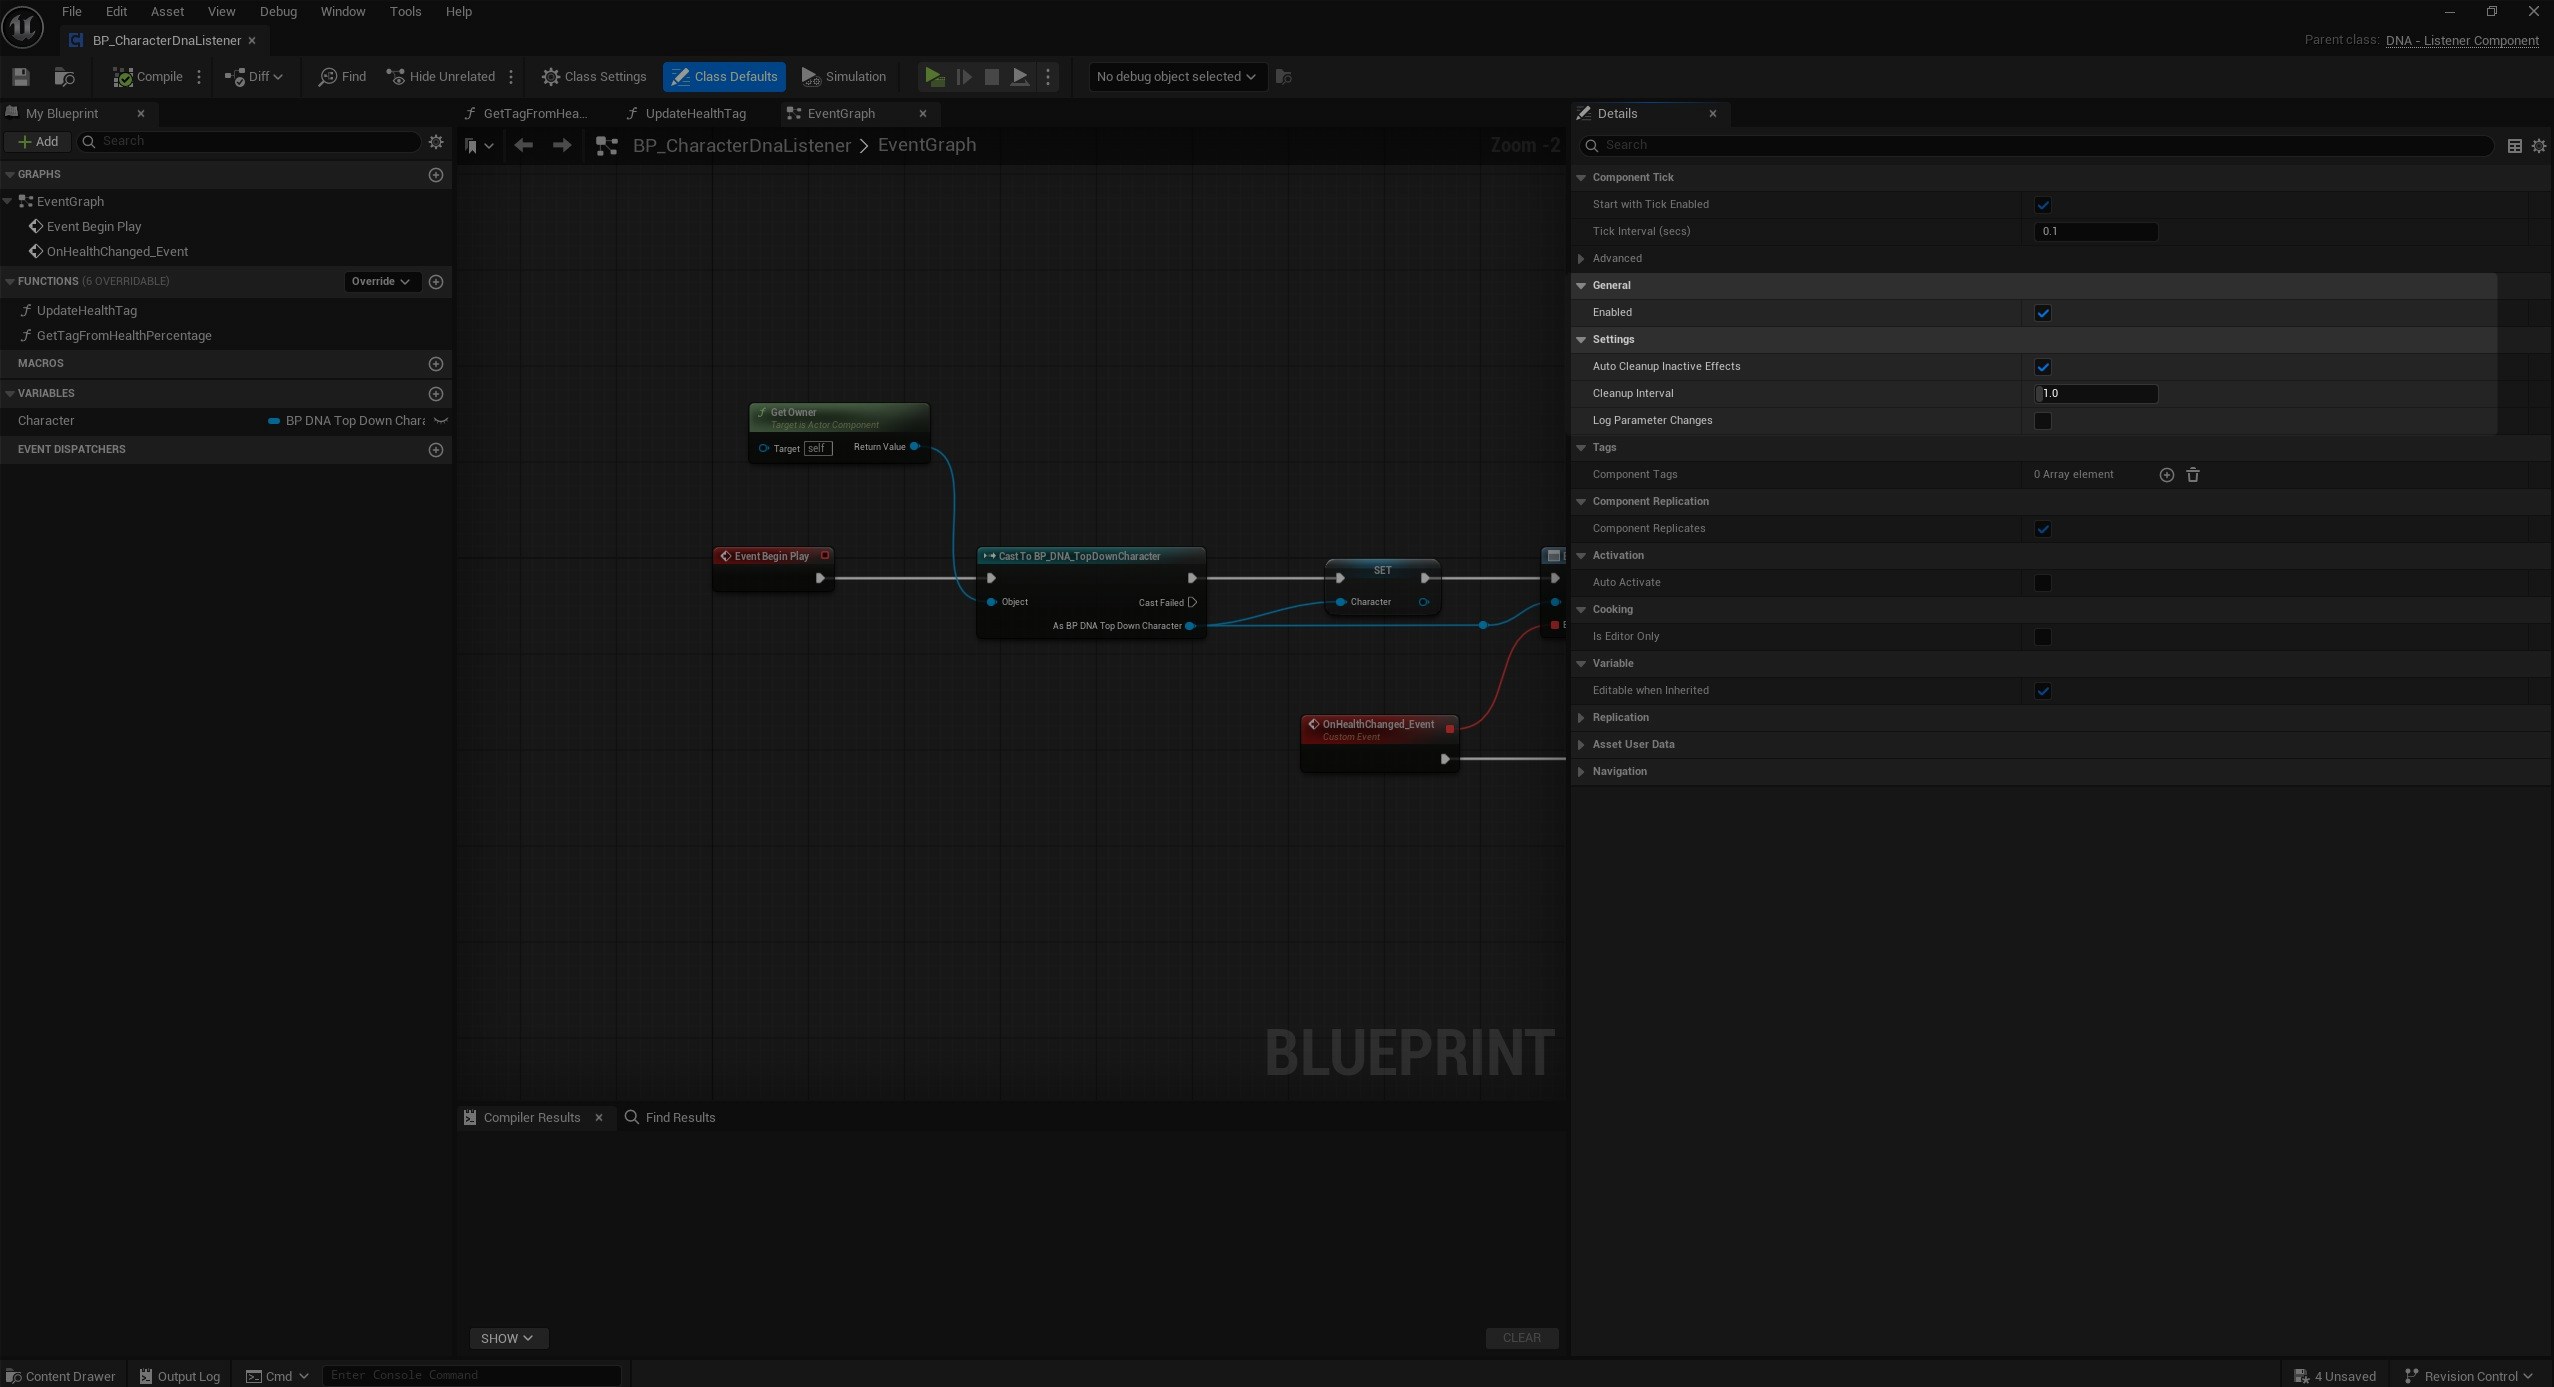Click the Cleanup Interval value field
The width and height of the screenshot is (2554, 1387).
[x=2096, y=394]
